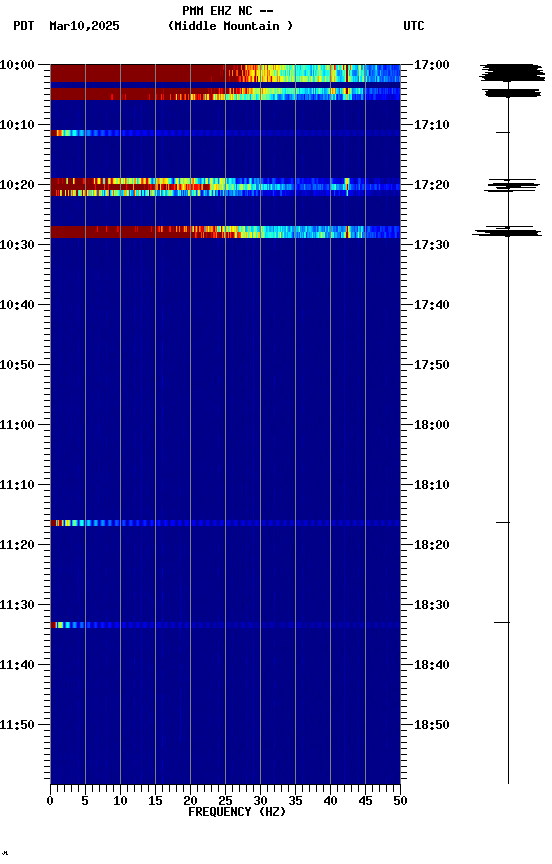The image size is (552, 864).
Task: Click the '11:50' PDT time label
Action: (17, 725)
